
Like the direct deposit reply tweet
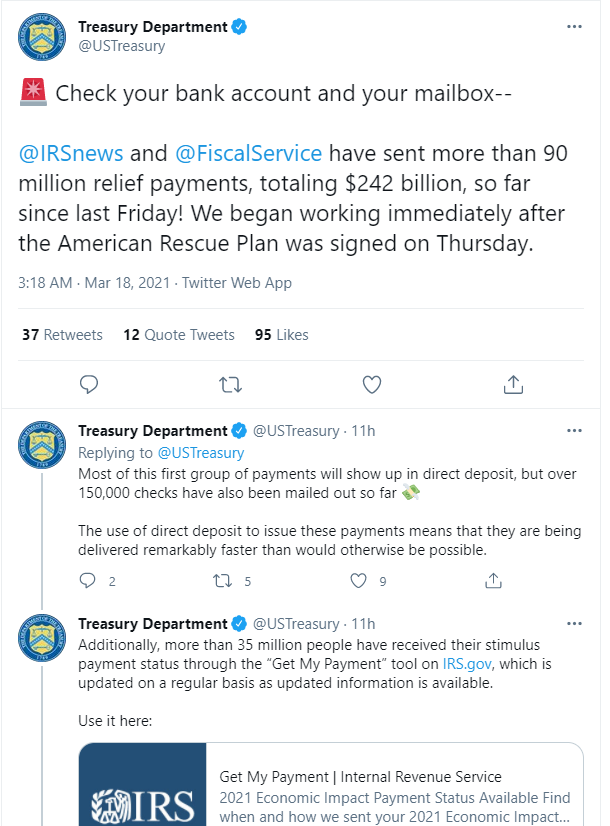(x=359, y=581)
